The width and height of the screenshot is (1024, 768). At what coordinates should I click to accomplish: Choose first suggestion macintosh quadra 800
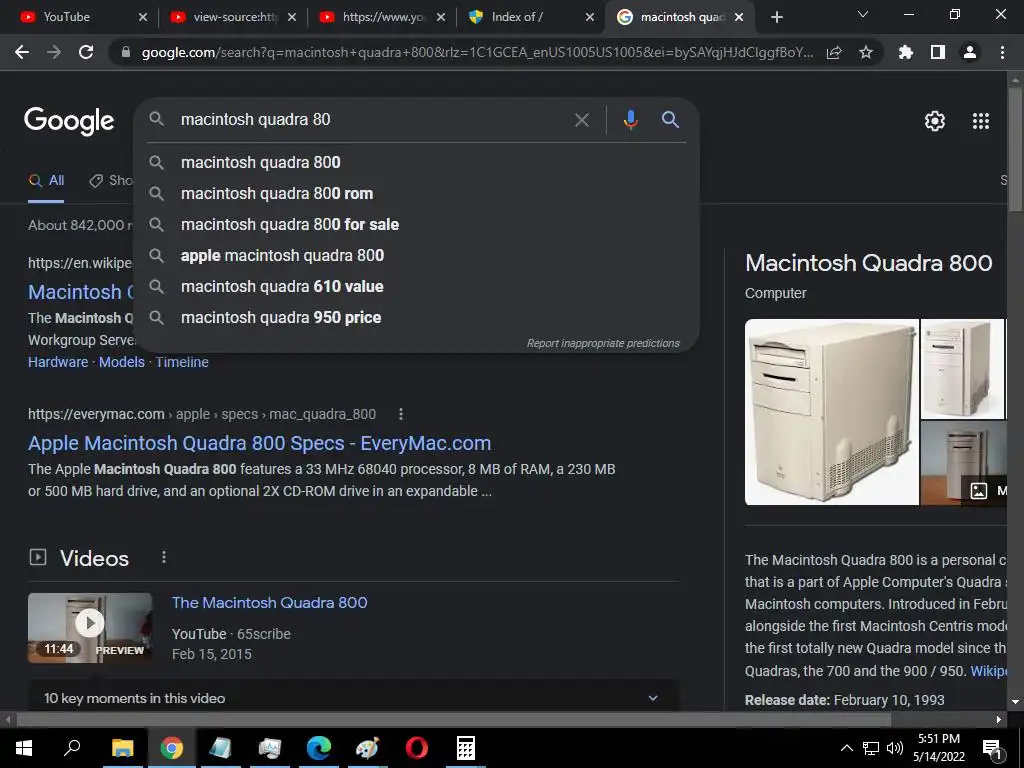416,162
